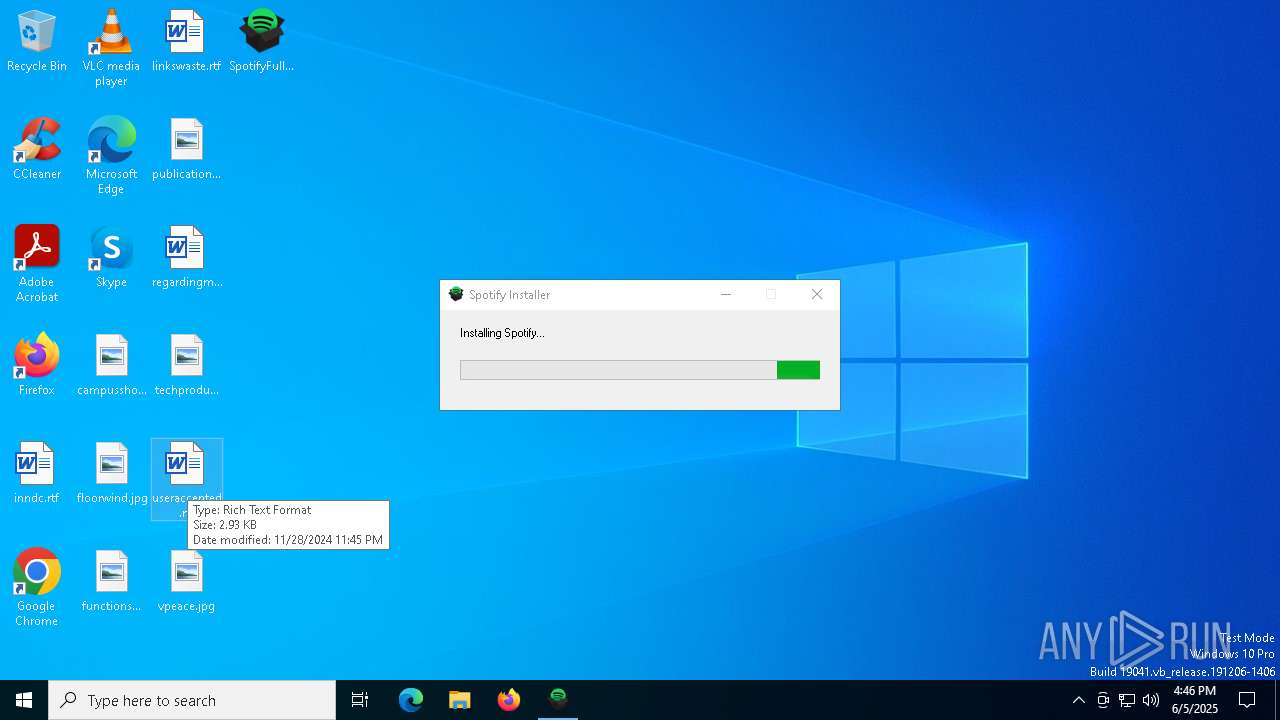Select the Firefox desktop shortcut
Viewport: 1280px width, 720px height.
point(37,366)
